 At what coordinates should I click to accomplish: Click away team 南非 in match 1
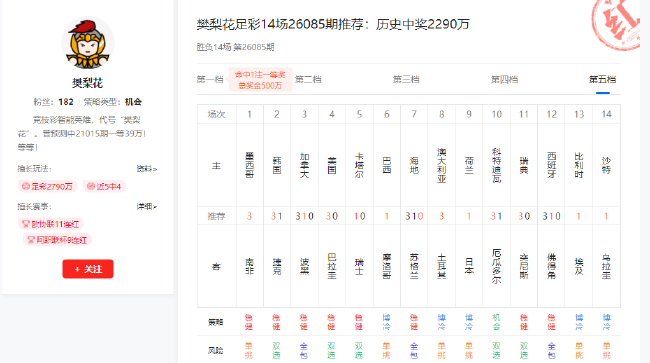[x=250, y=266]
